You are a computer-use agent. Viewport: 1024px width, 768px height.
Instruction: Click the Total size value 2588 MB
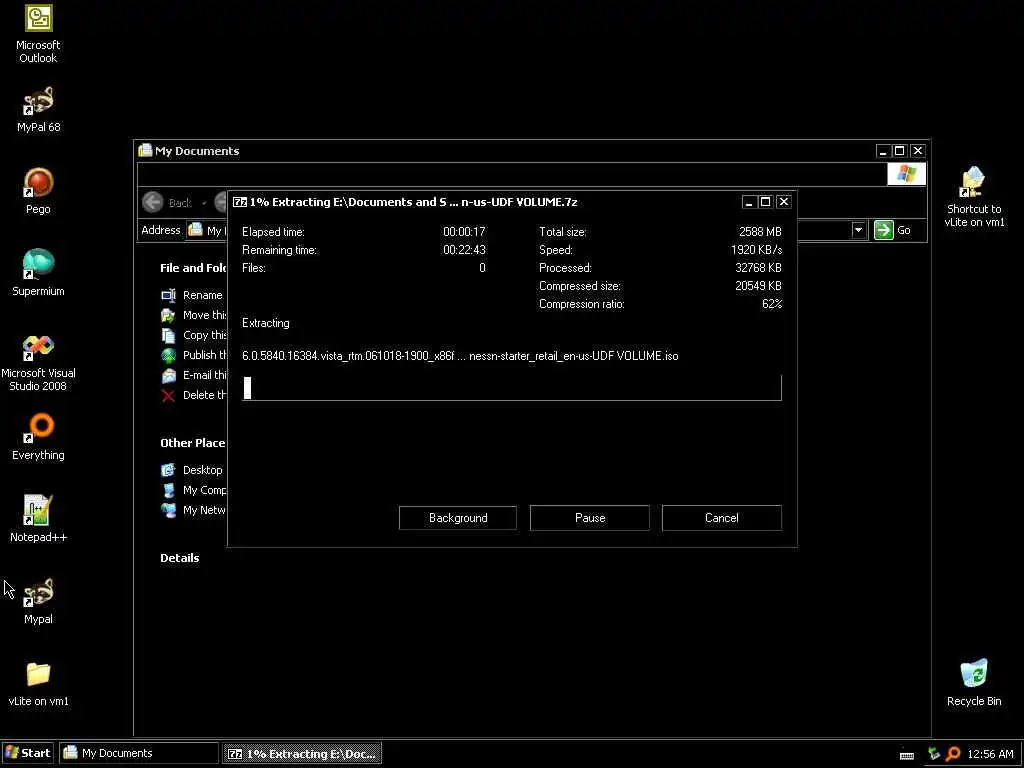pyautogui.click(x=760, y=232)
